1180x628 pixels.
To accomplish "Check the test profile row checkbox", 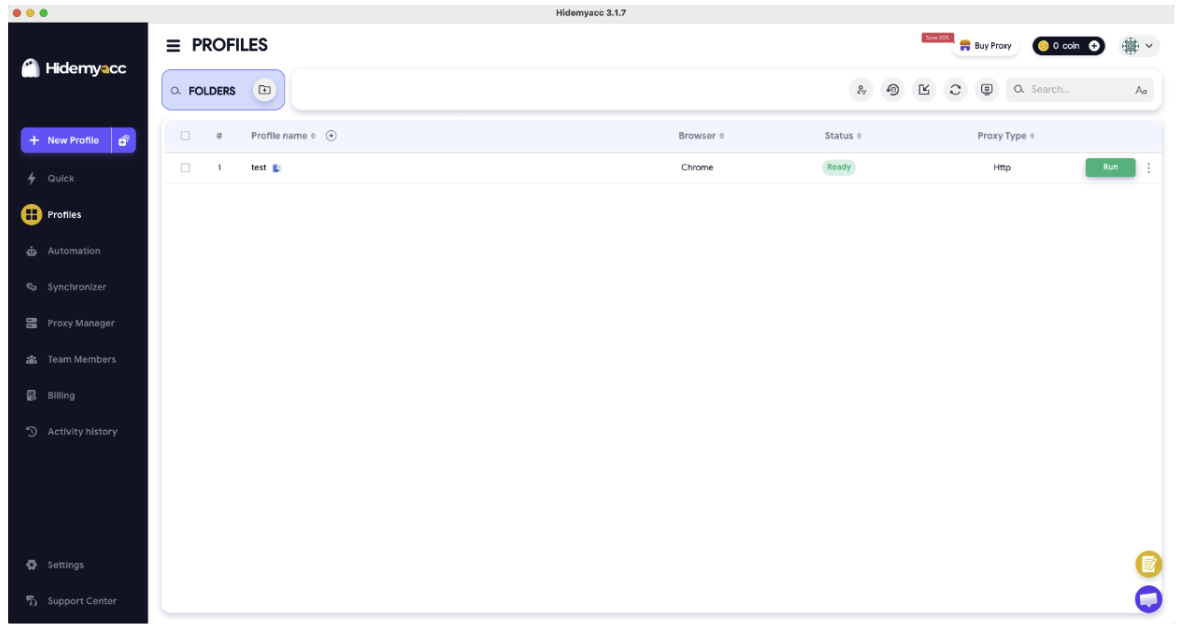I will (185, 167).
